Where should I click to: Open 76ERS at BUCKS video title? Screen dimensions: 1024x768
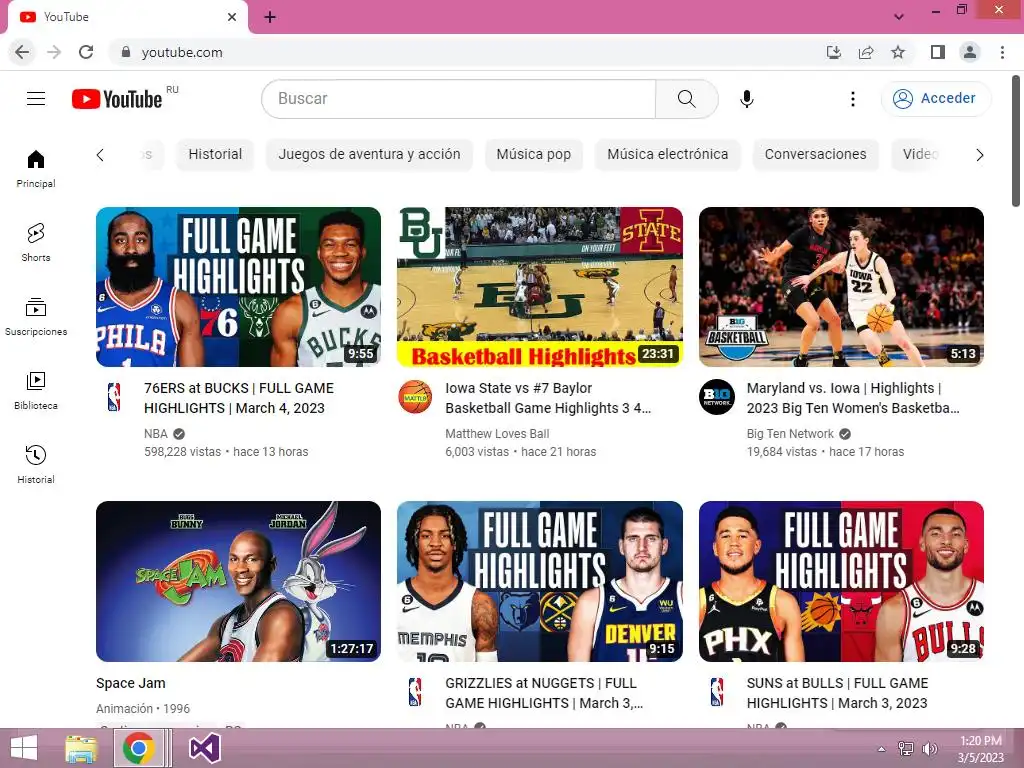click(239, 398)
